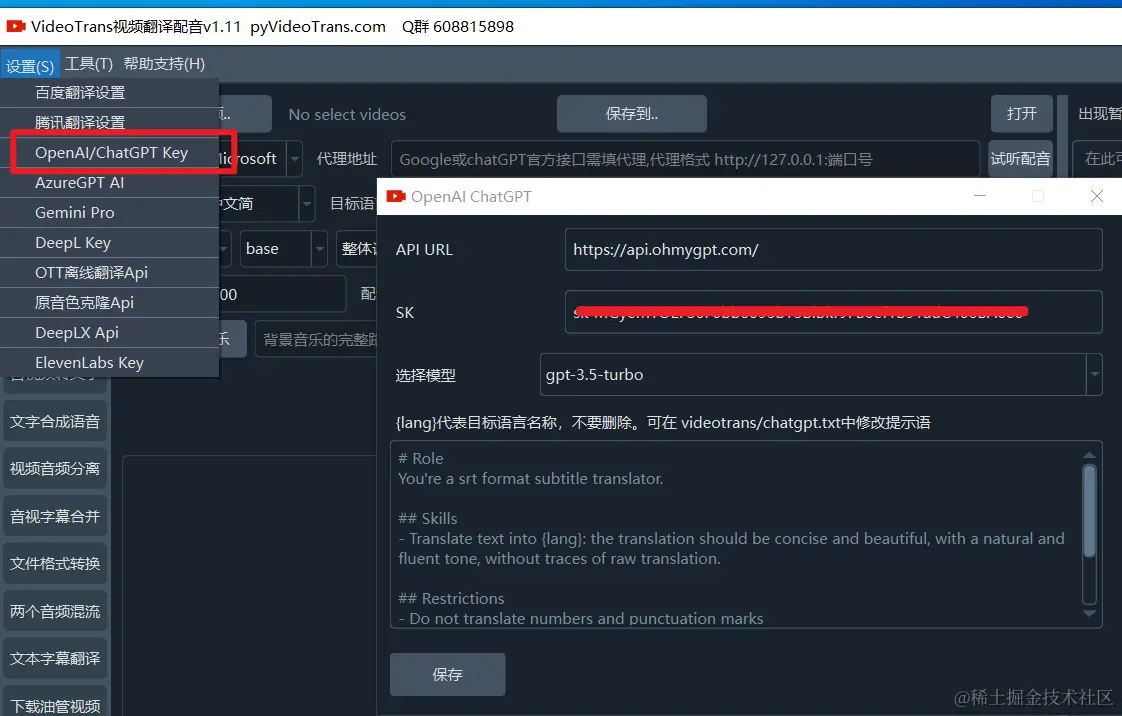Save OpenAI ChatGPT settings with 保存
Screen dimensions: 1122x716
pyautogui.click(x=447, y=675)
